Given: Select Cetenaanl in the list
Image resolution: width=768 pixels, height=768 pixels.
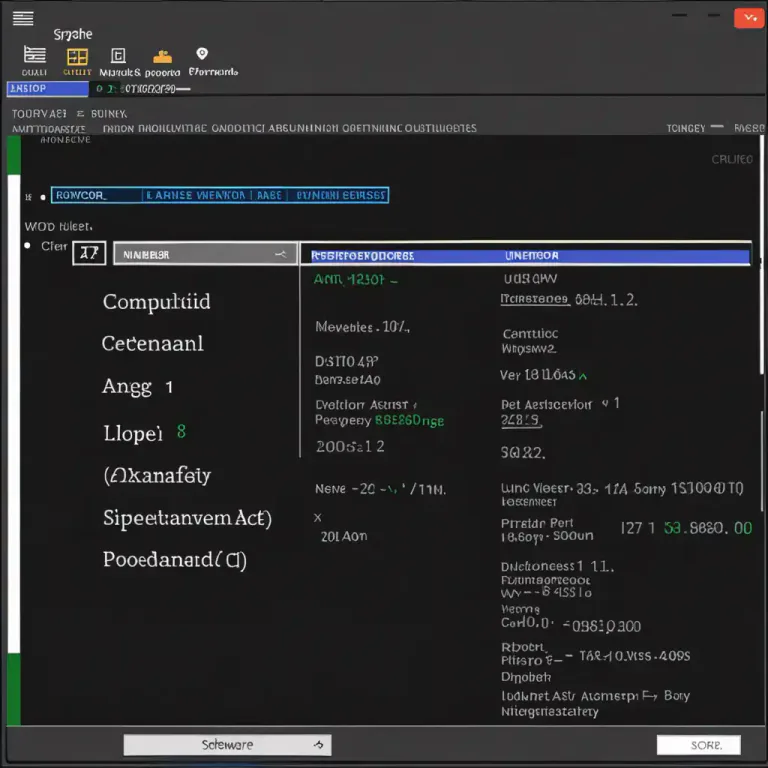Looking at the screenshot, I should [x=152, y=343].
